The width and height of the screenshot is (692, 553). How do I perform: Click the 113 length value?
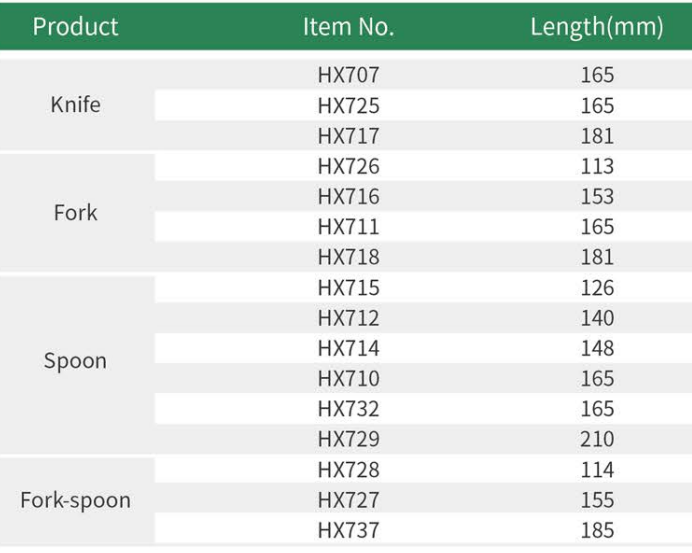click(x=597, y=166)
